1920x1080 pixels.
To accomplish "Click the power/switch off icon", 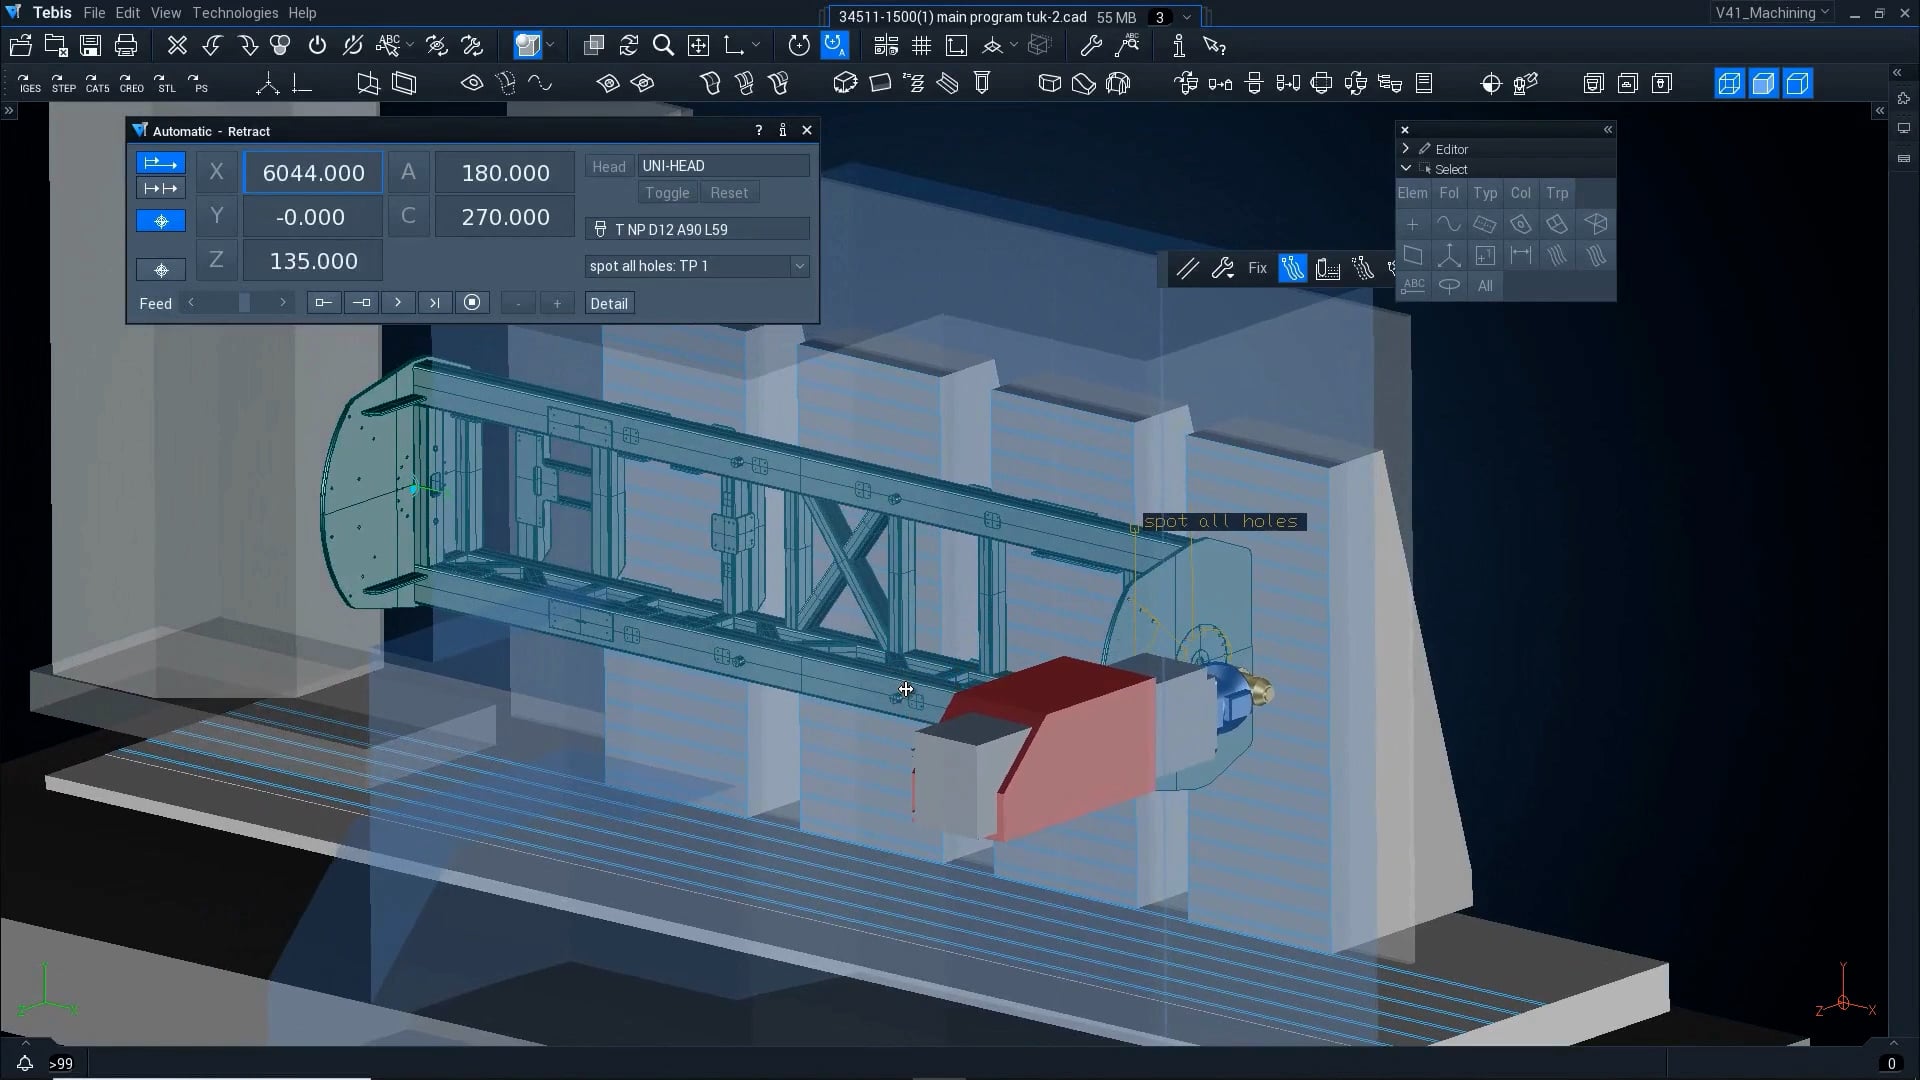I will [x=317, y=46].
